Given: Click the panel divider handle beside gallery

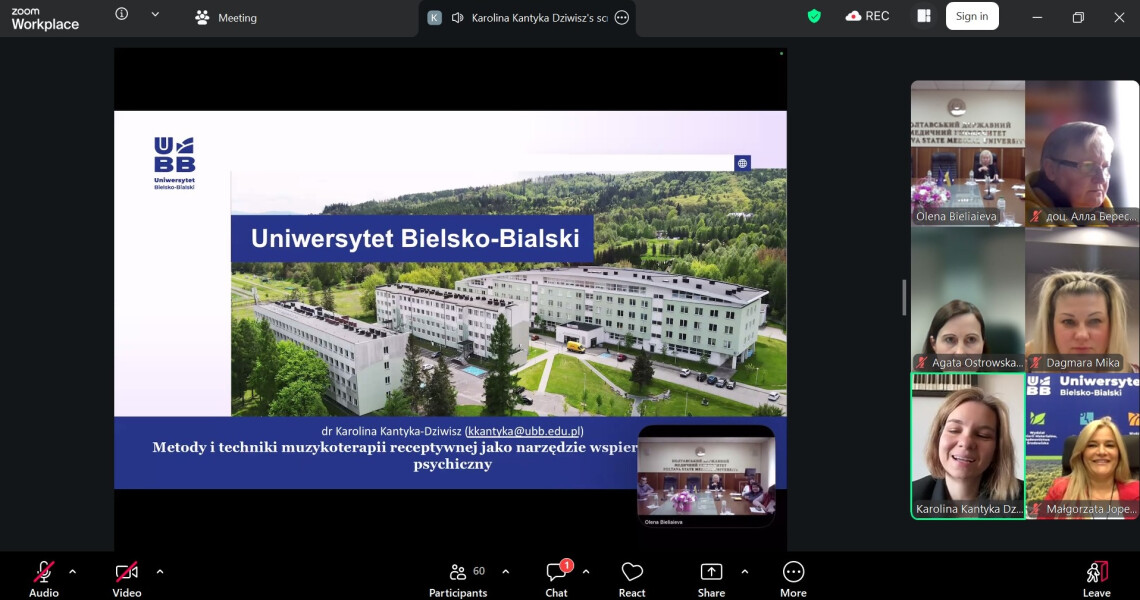Looking at the screenshot, I should click(x=904, y=297).
